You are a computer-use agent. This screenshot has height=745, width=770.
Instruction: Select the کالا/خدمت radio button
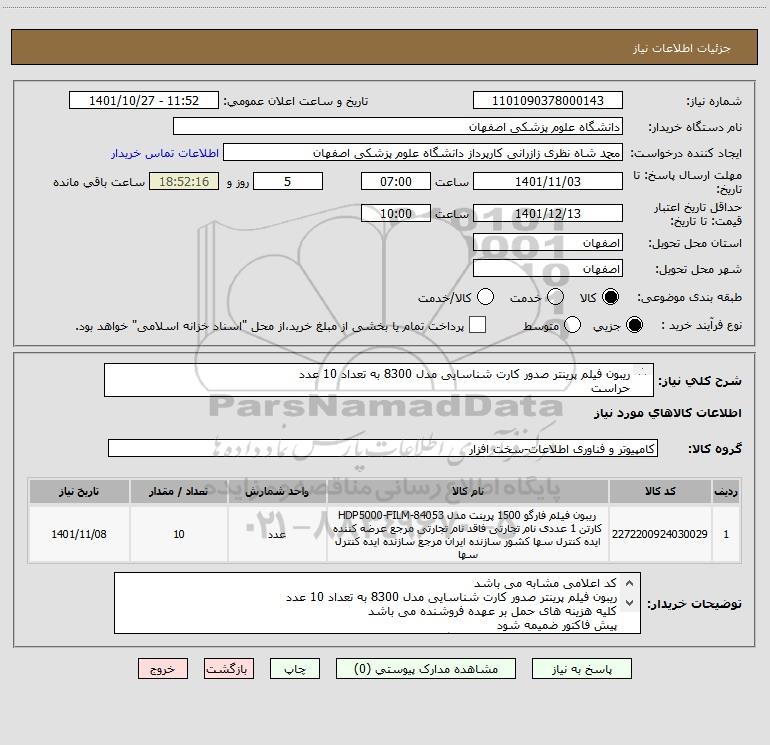(x=486, y=297)
